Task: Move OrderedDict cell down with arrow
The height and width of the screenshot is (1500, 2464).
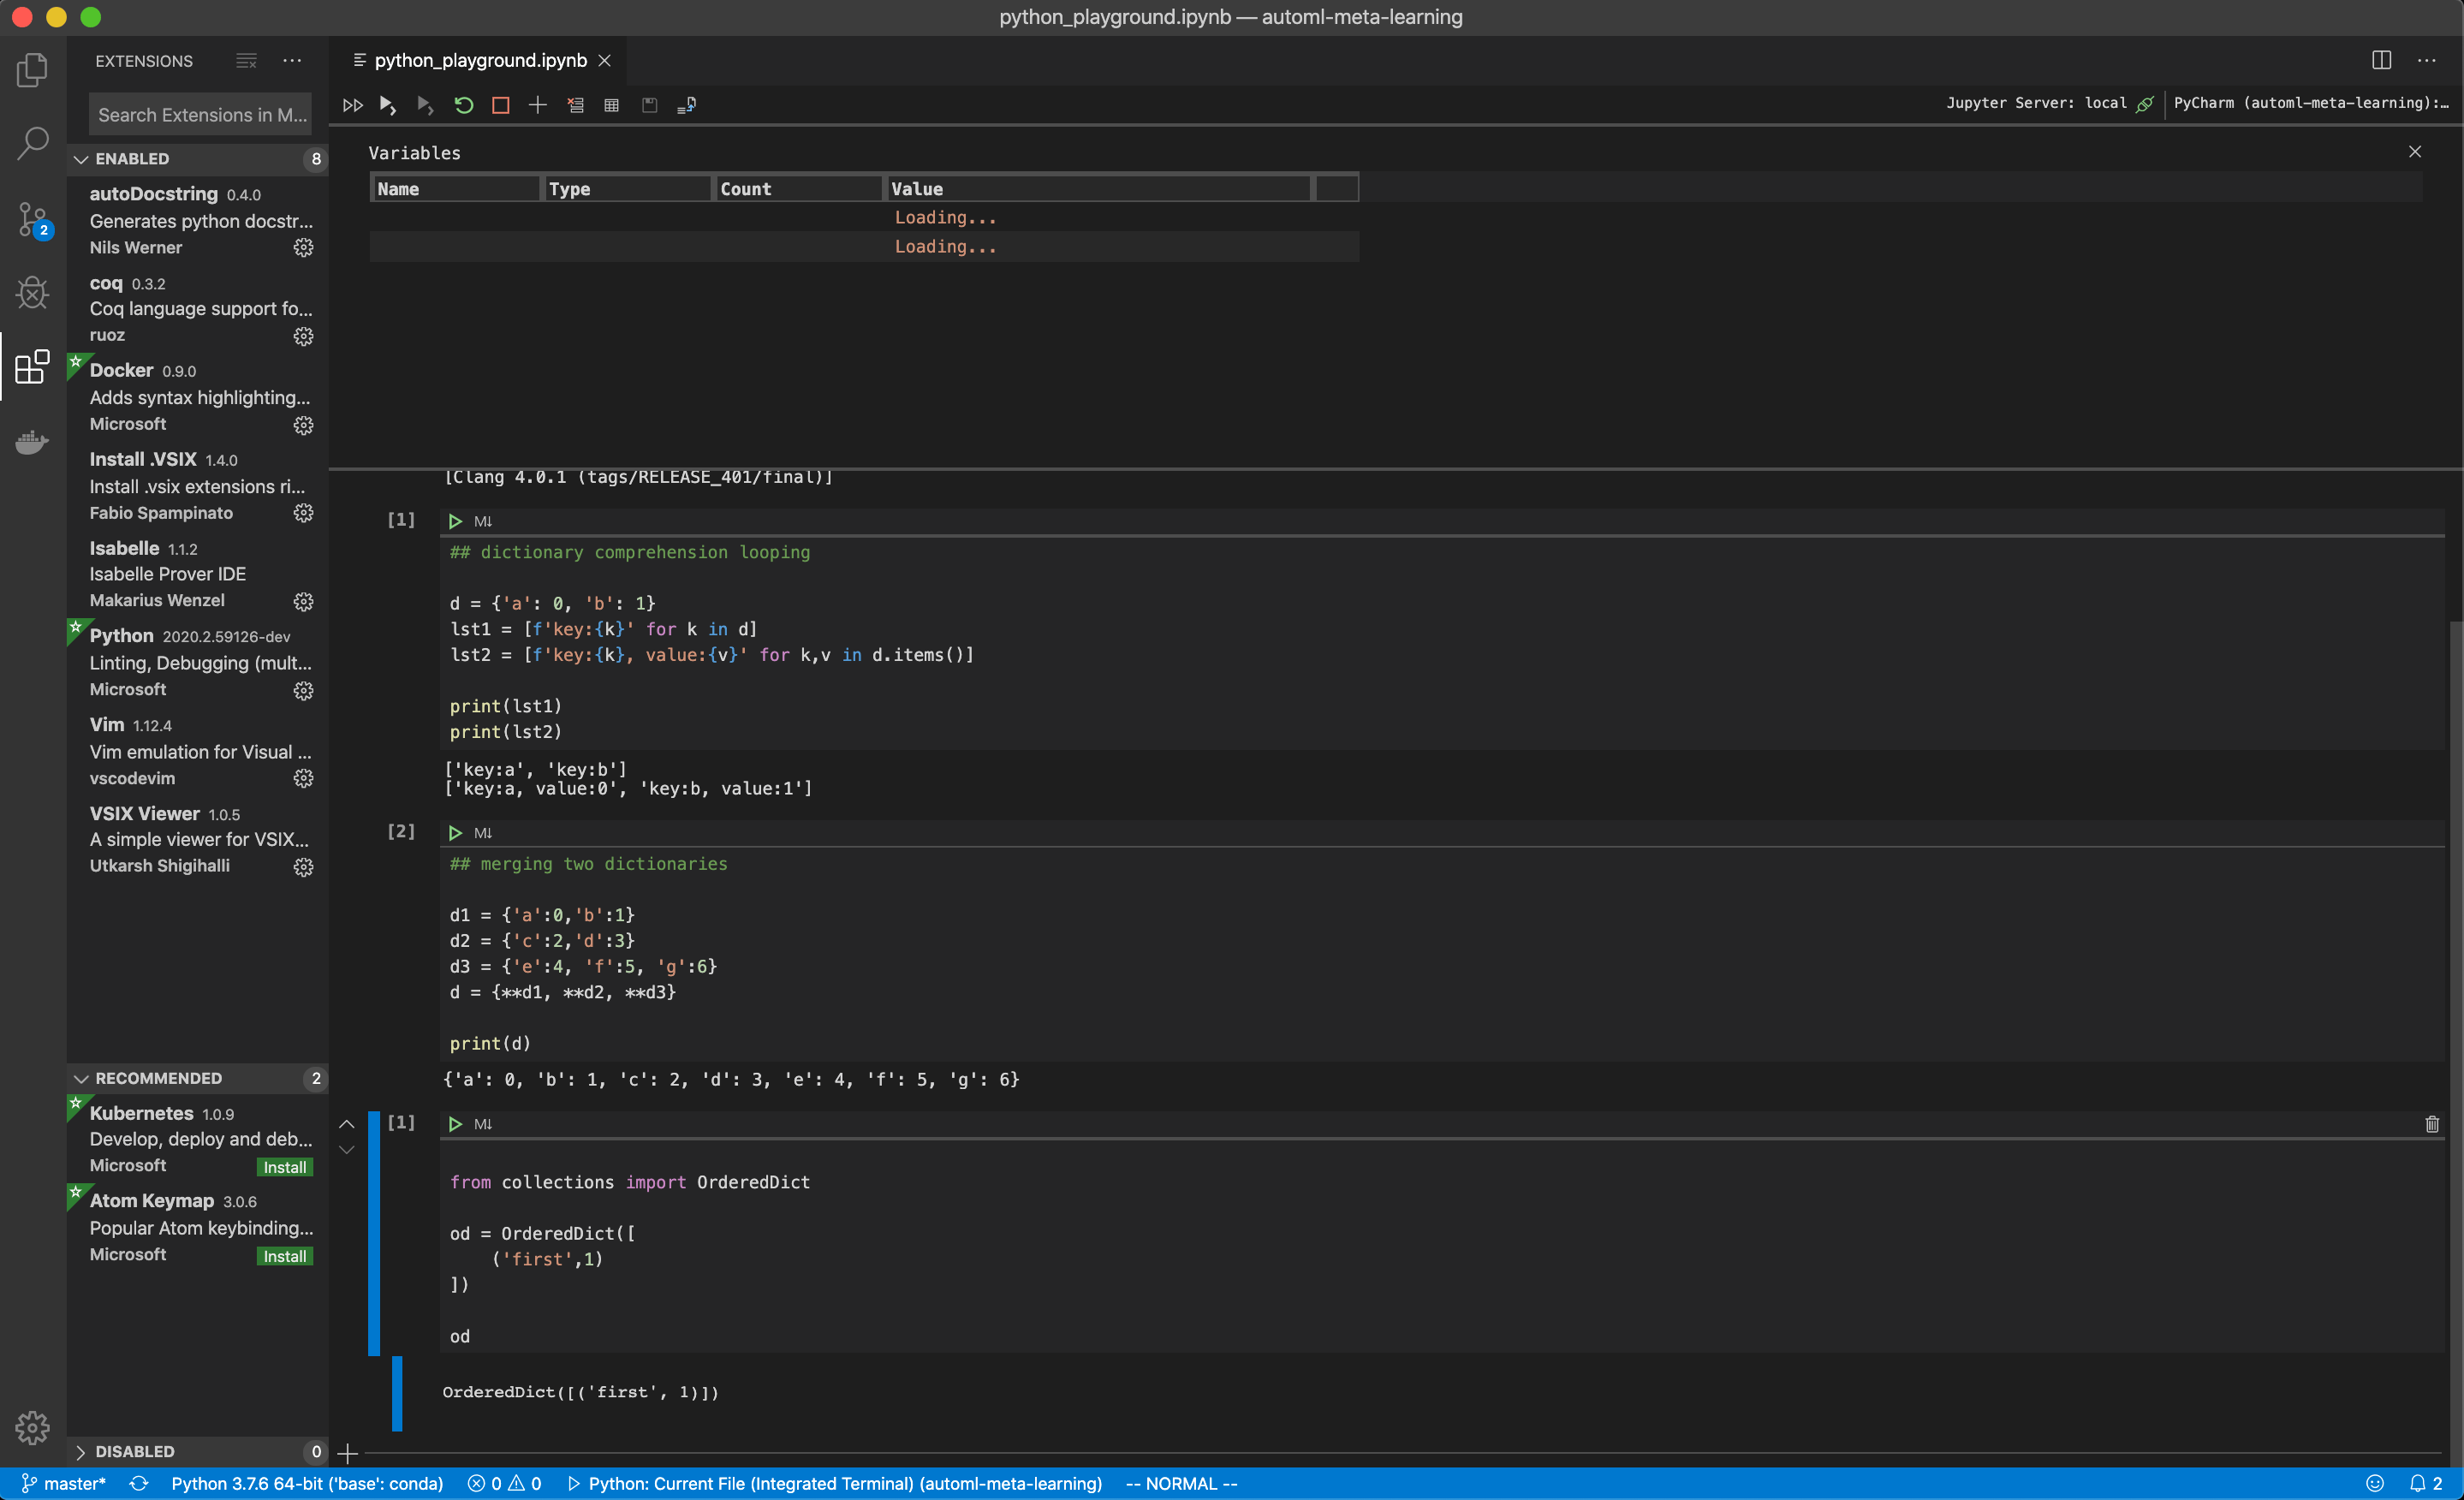Action: pyautogui.click(x=347, y=1150)
